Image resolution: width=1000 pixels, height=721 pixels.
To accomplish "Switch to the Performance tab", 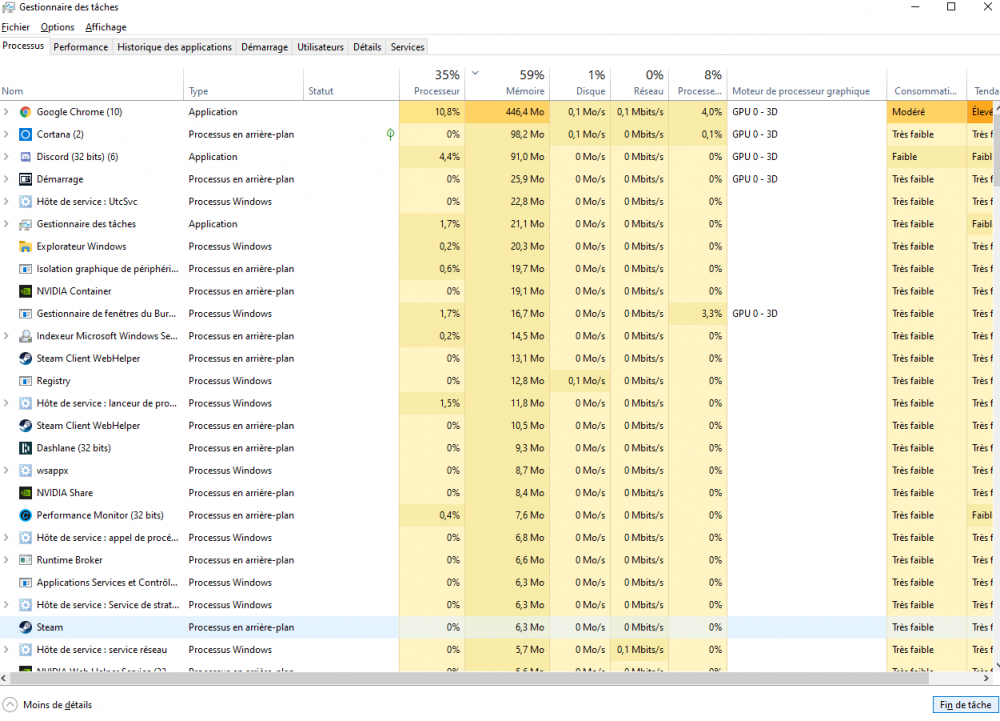I will pos(80,47).
